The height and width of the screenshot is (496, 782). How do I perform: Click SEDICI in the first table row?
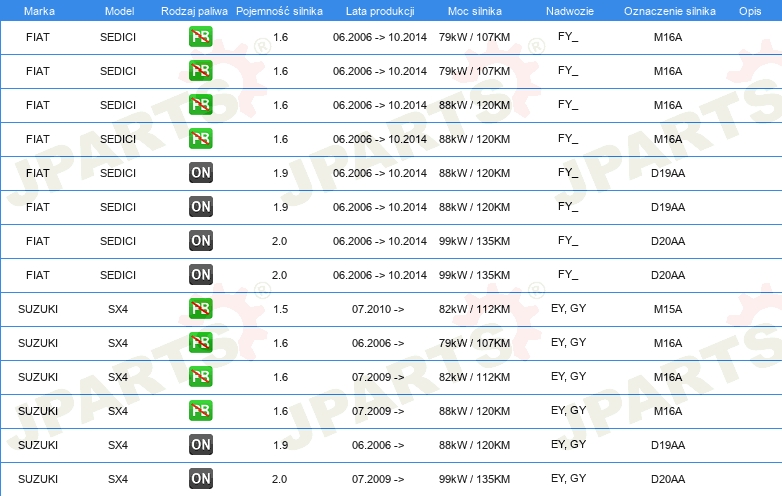pyautogui.click(x=118, y=37)
